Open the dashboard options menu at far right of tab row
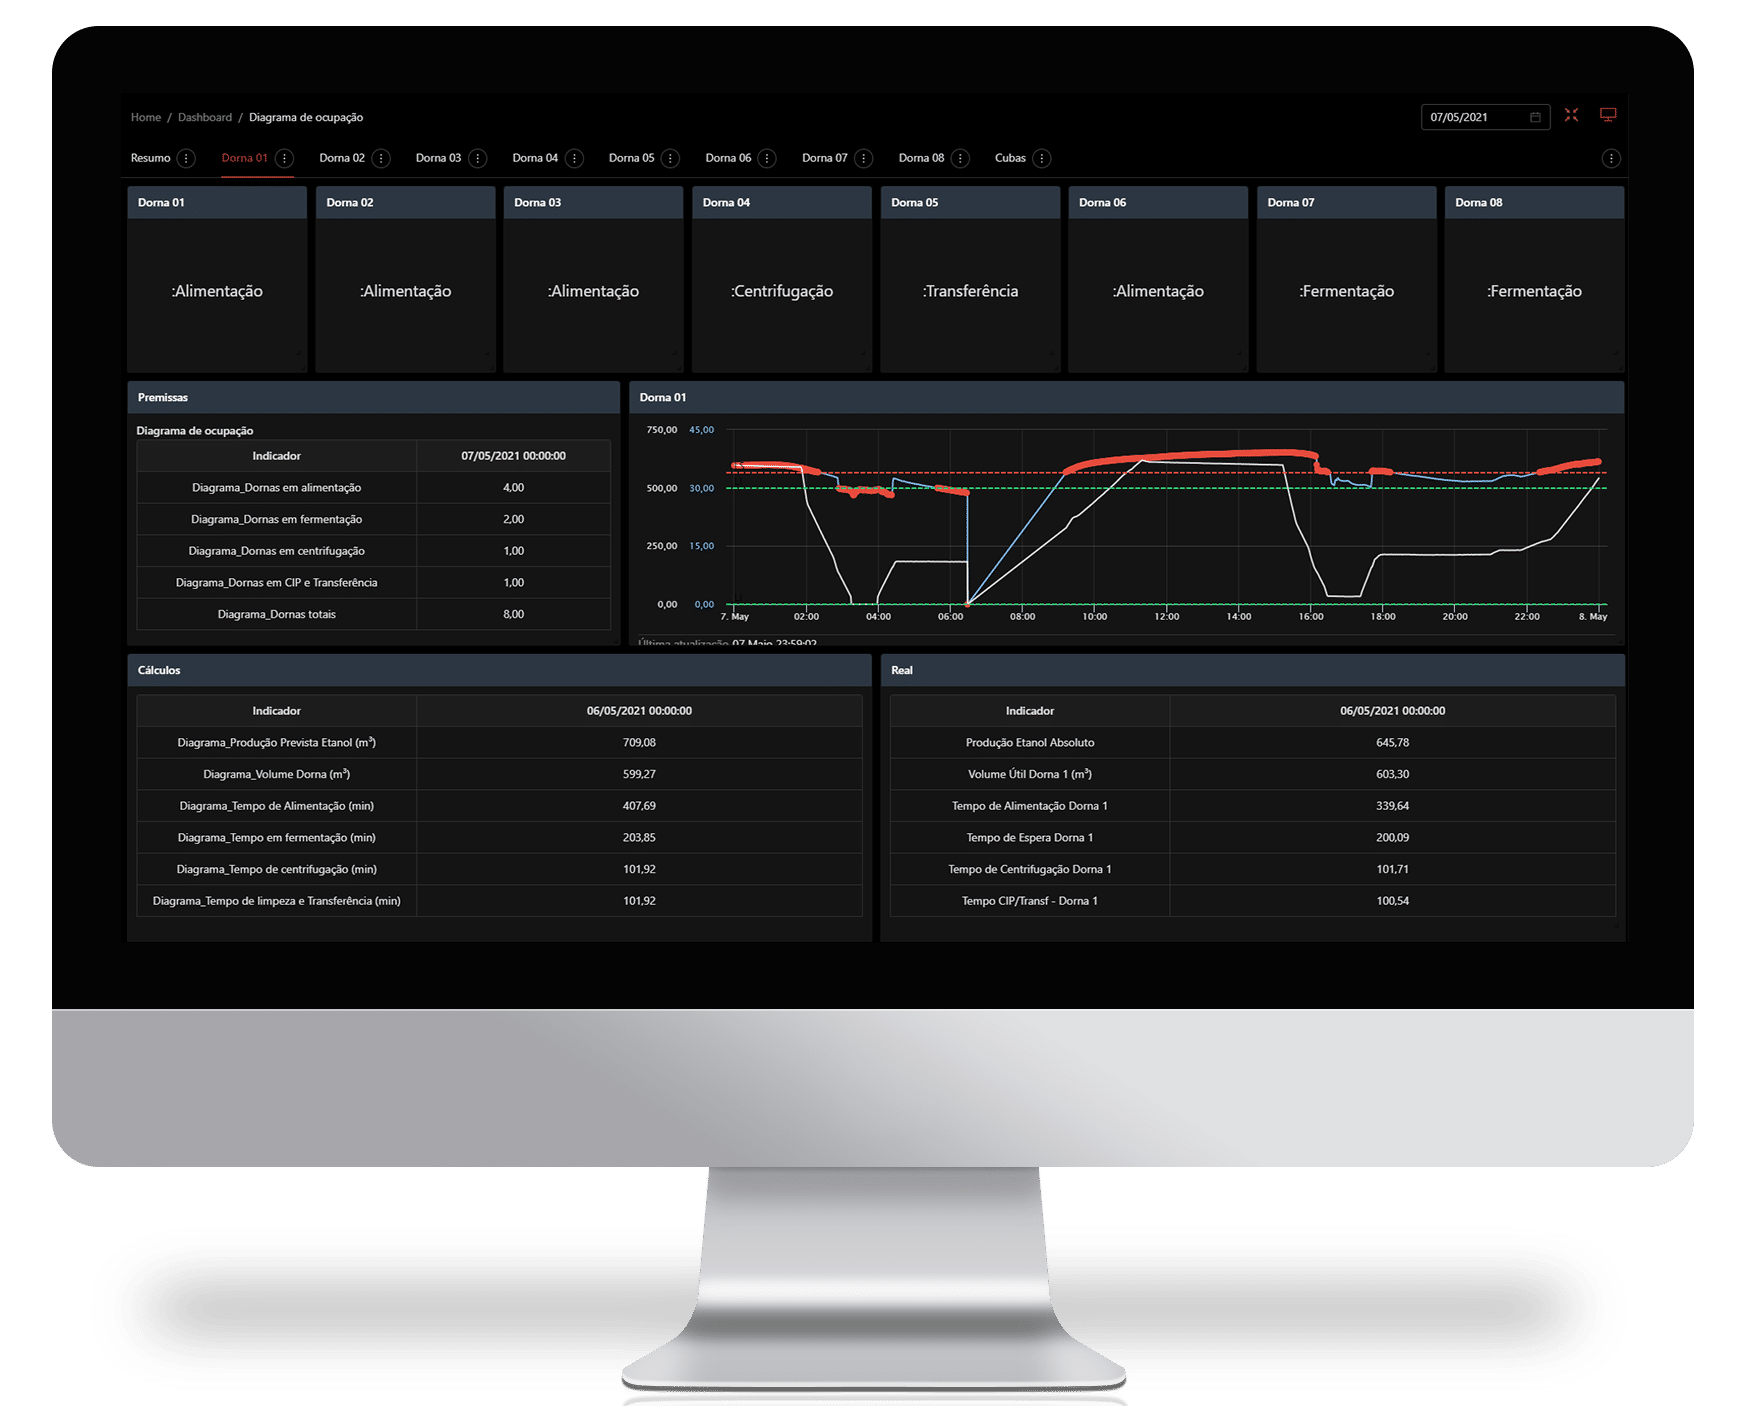 1611,158
